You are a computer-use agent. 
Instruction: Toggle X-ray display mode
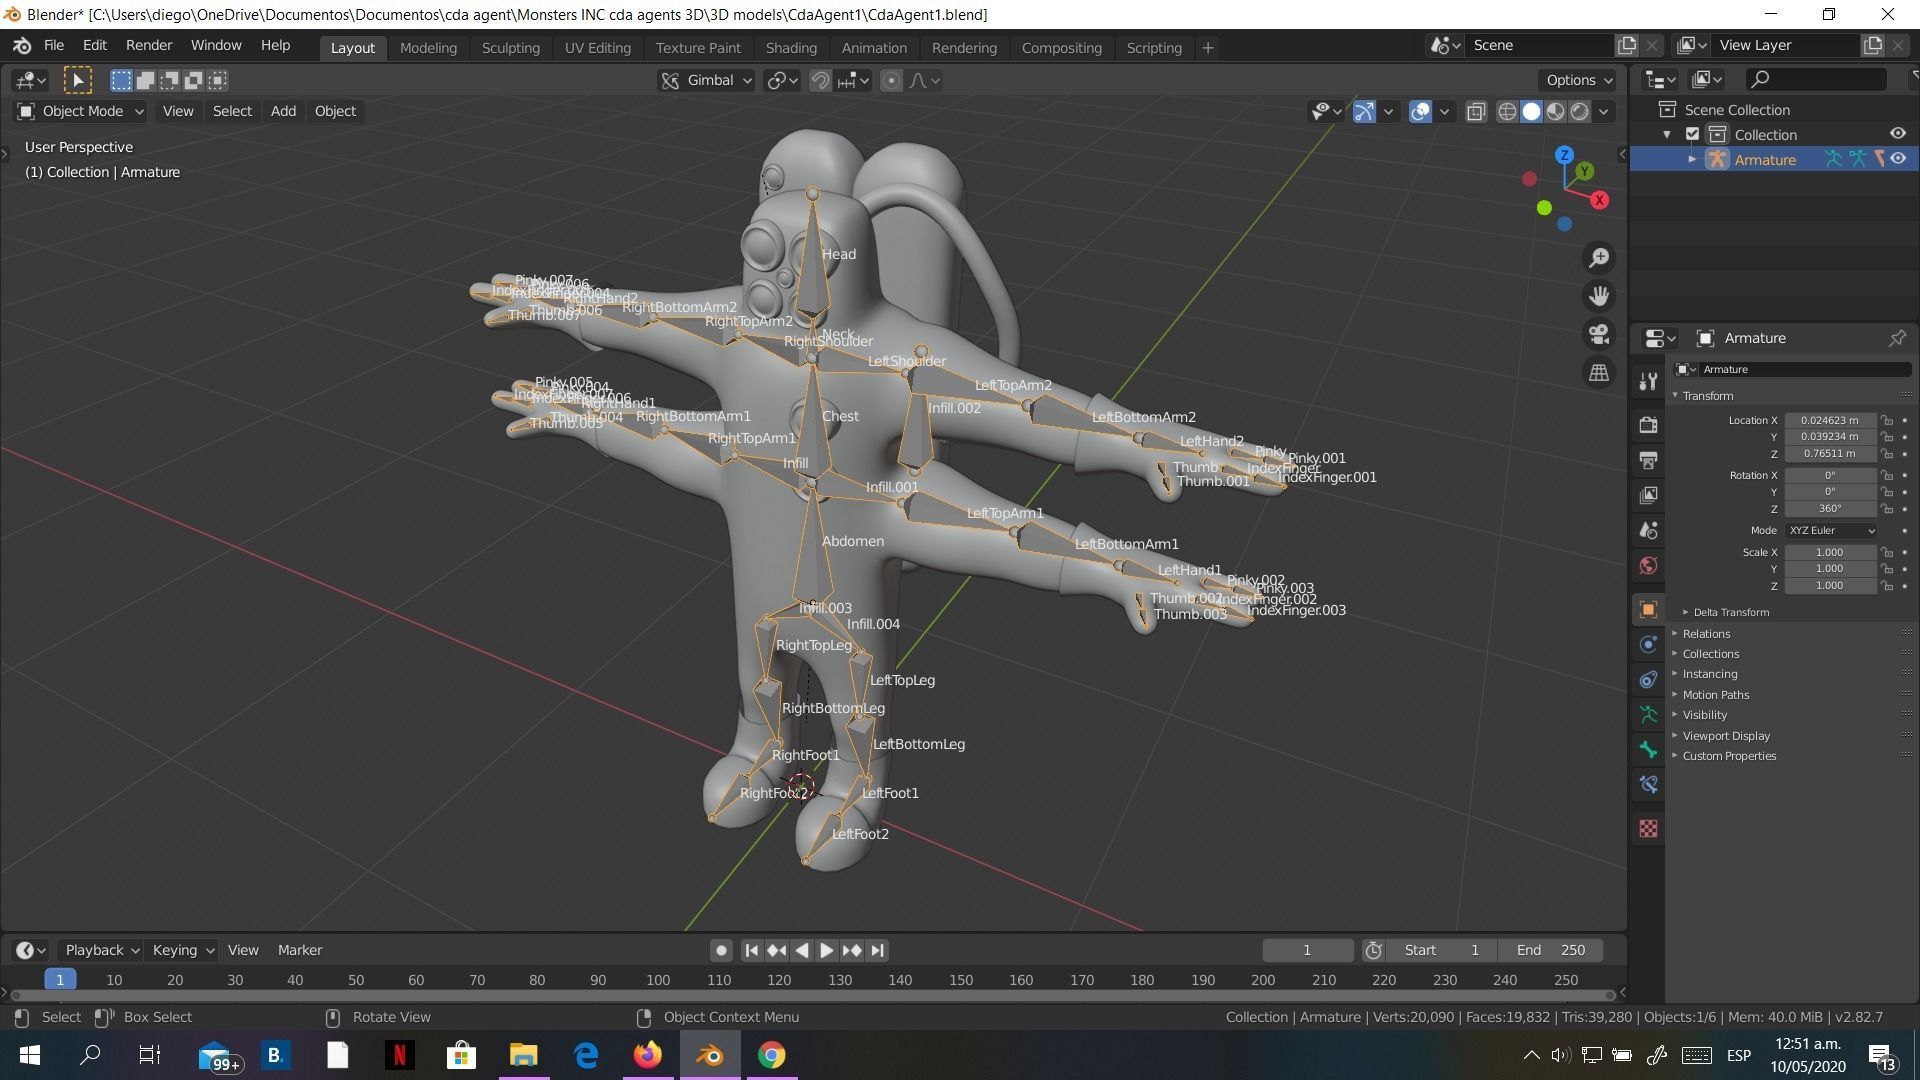(x=1476, y=112)
